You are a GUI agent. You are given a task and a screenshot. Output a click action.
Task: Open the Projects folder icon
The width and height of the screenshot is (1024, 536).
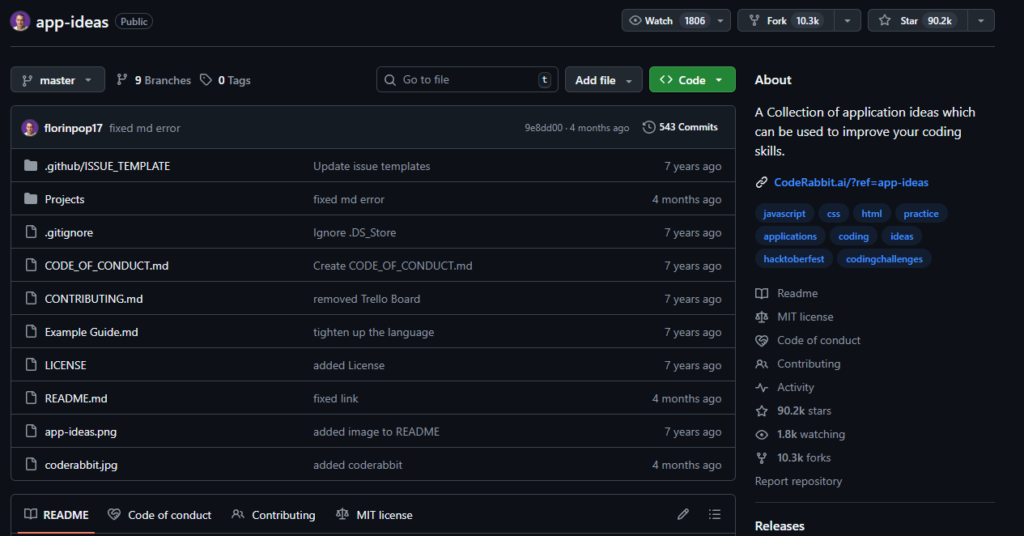coord(30,199)
